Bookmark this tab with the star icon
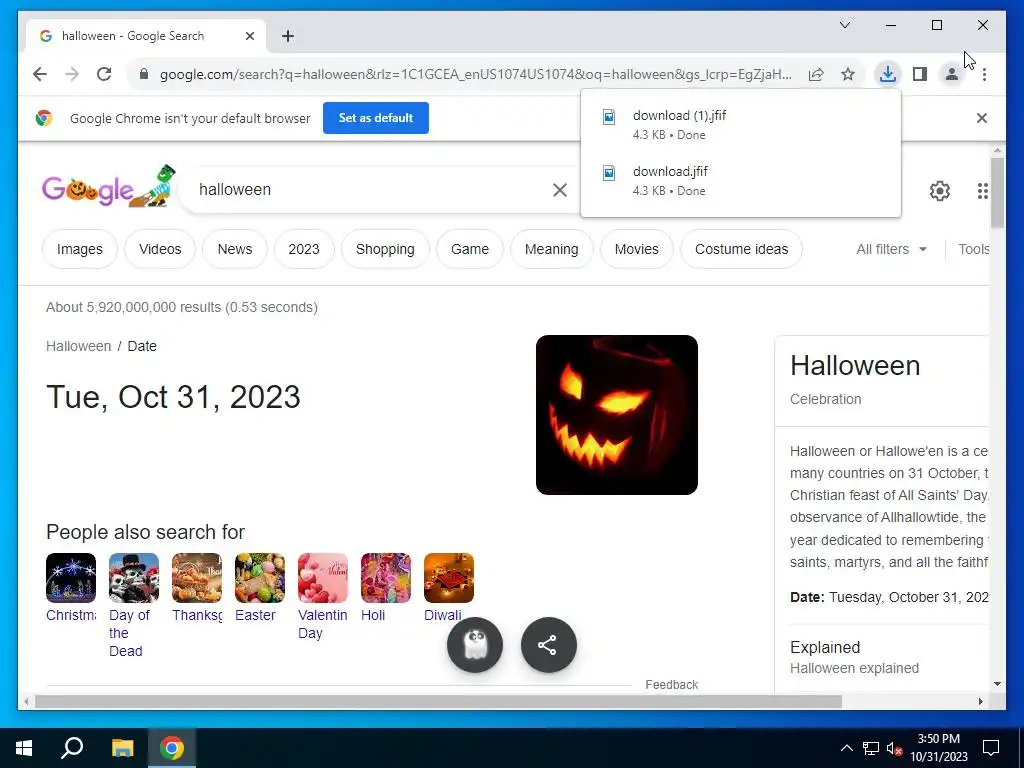Screen dimensions: 1024x768 tap(848, 74)
